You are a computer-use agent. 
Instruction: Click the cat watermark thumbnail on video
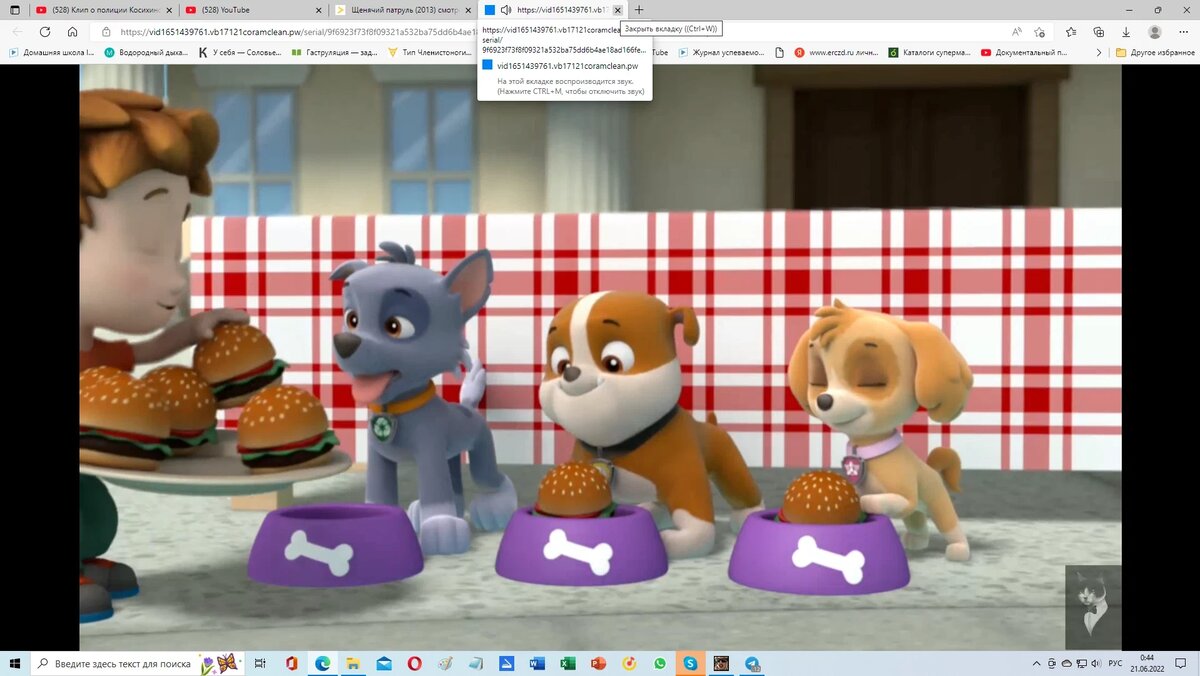pyautogui.click(x=1092, y=606)
